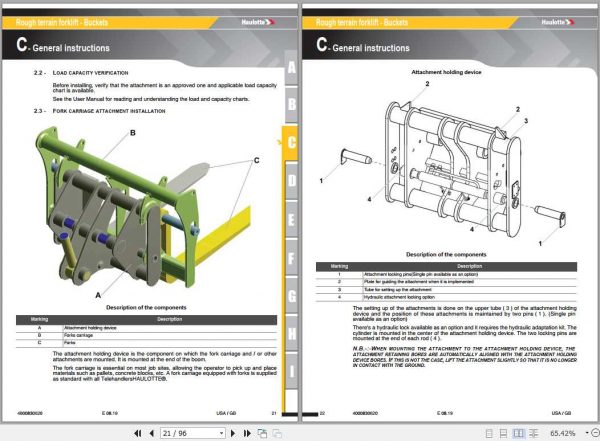The width and height of the screenshot is (600, 441).
Task: Open section tab H on the page margin
Action: 291,333
